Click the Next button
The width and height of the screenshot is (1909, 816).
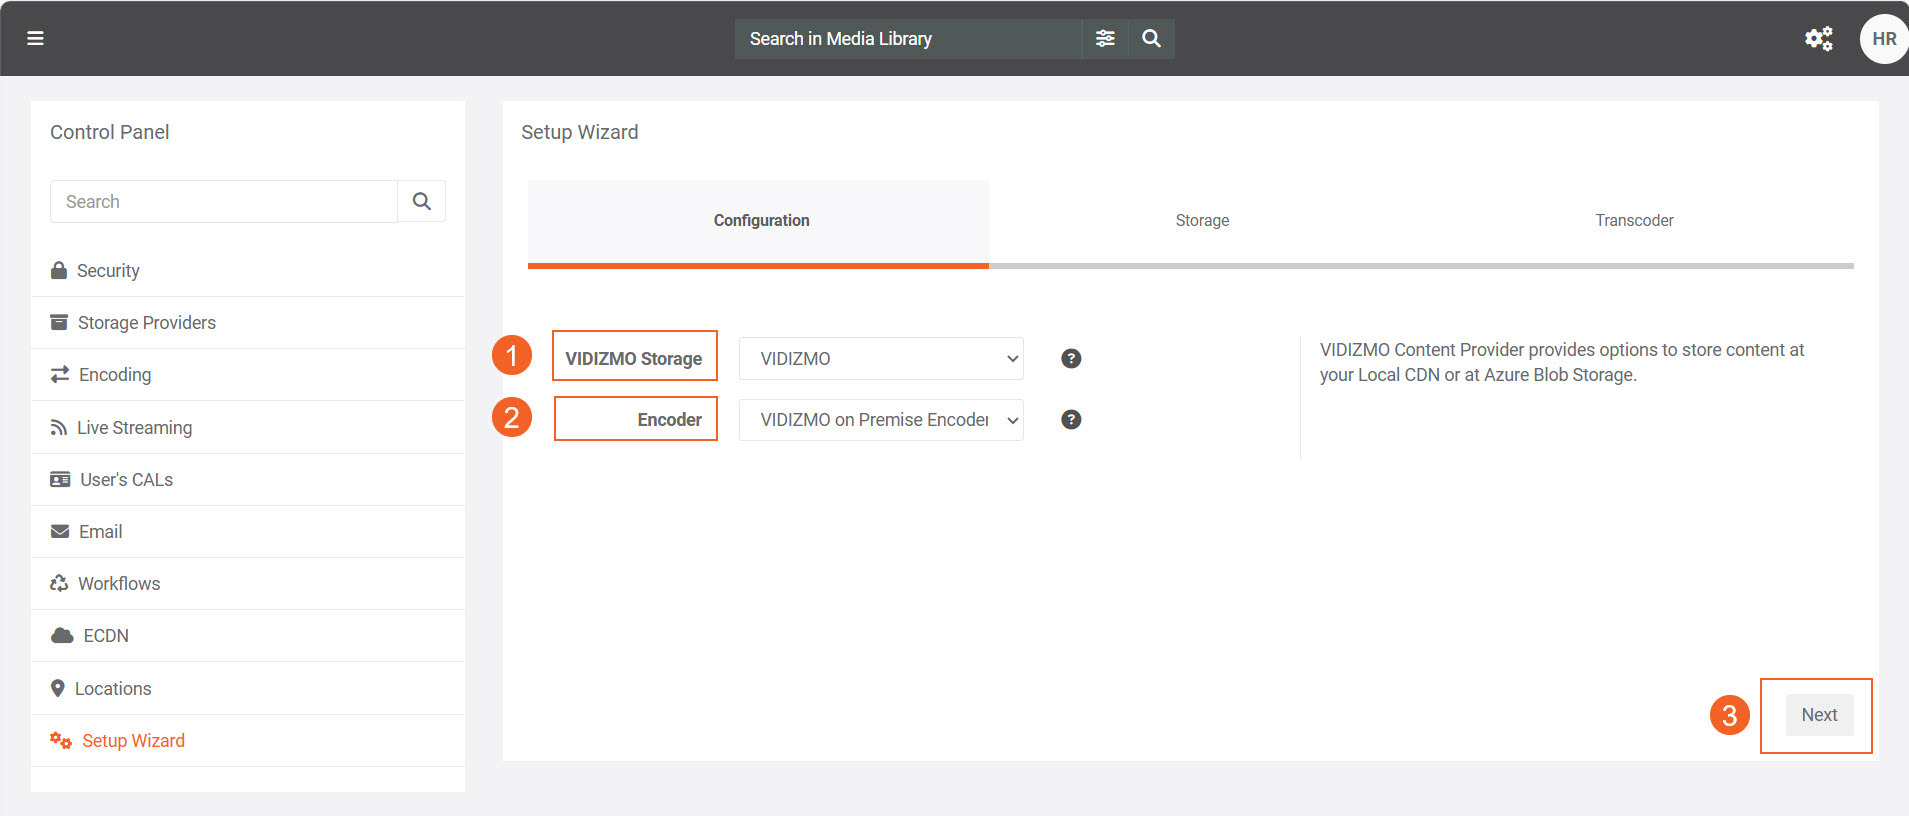coord(1818,715)
